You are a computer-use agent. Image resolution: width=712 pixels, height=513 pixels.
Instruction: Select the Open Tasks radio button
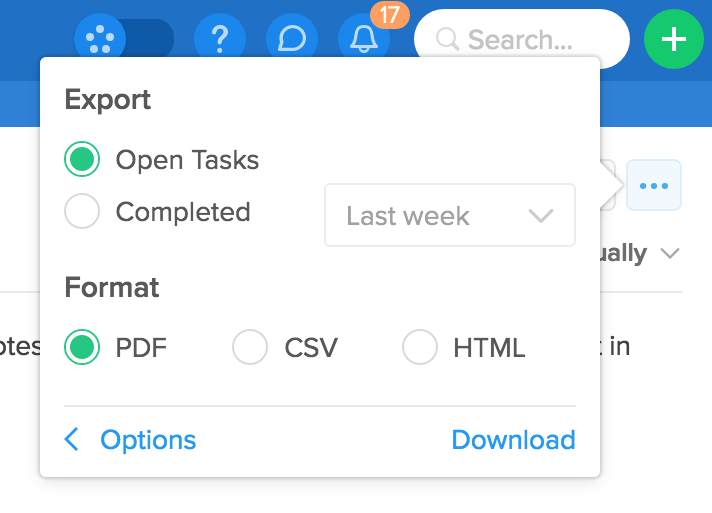(82, 159)
